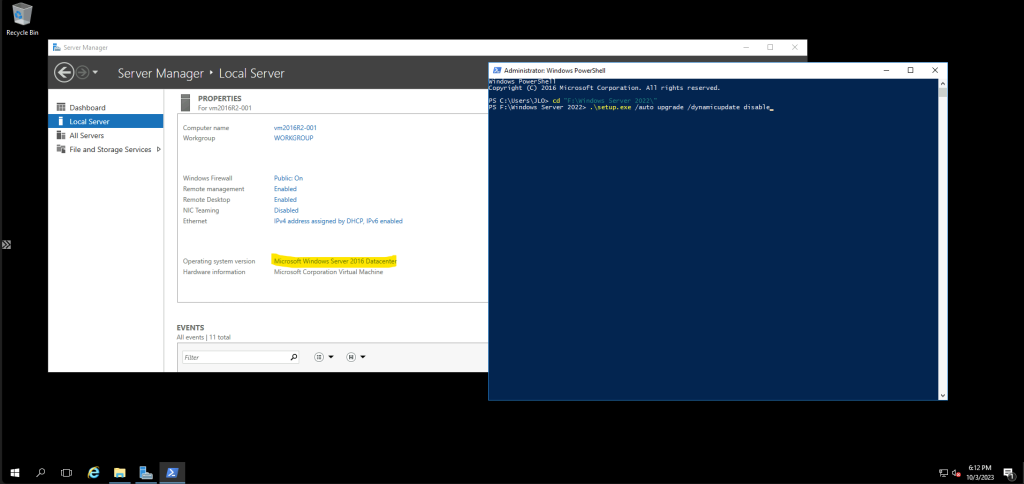Image resolution: width=1024 pixels, height=484 pixels.
Task: Click the Dashboard grid icon
Action: pos(61,107)
